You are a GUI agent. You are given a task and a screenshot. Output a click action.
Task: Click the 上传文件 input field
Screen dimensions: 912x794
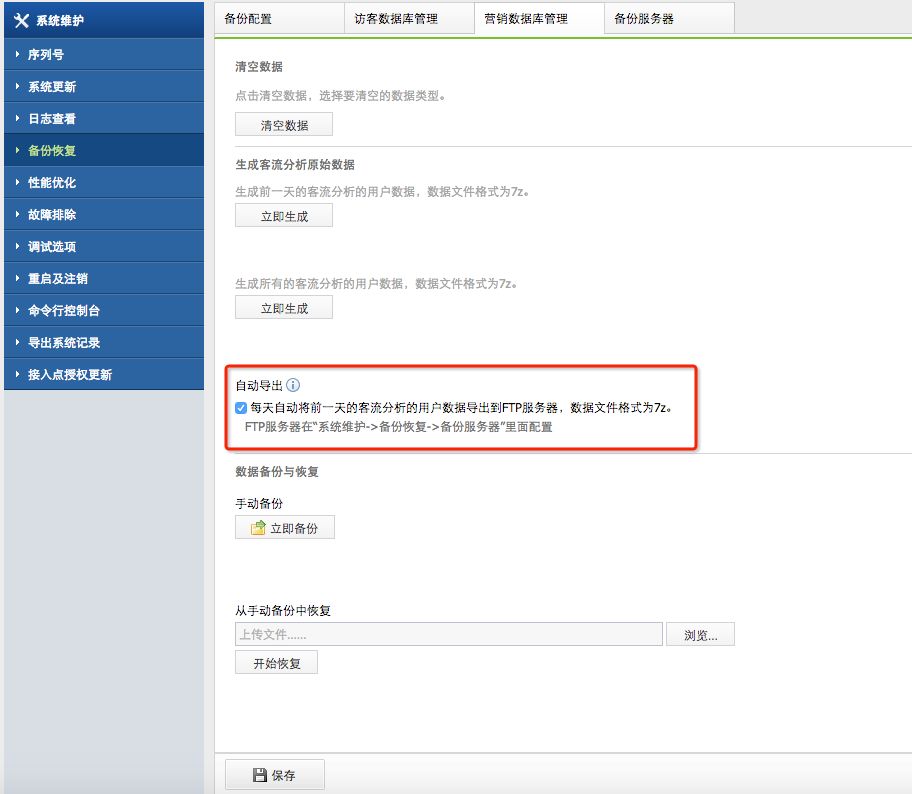tap(448, 635)
